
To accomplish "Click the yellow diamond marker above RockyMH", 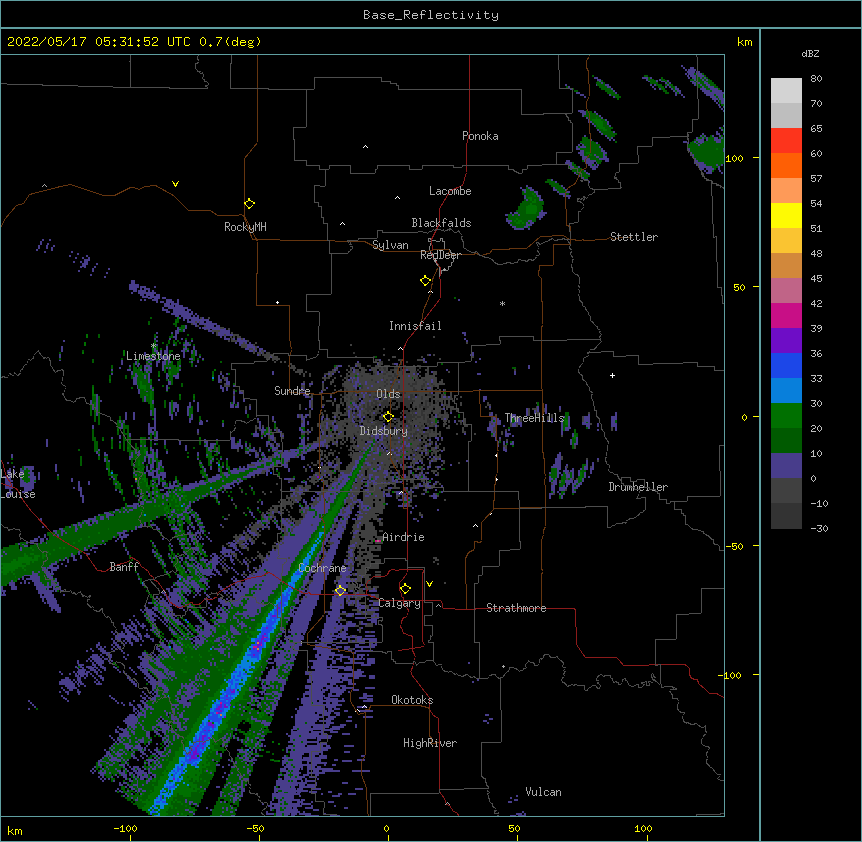I will [x=249, y=204].
